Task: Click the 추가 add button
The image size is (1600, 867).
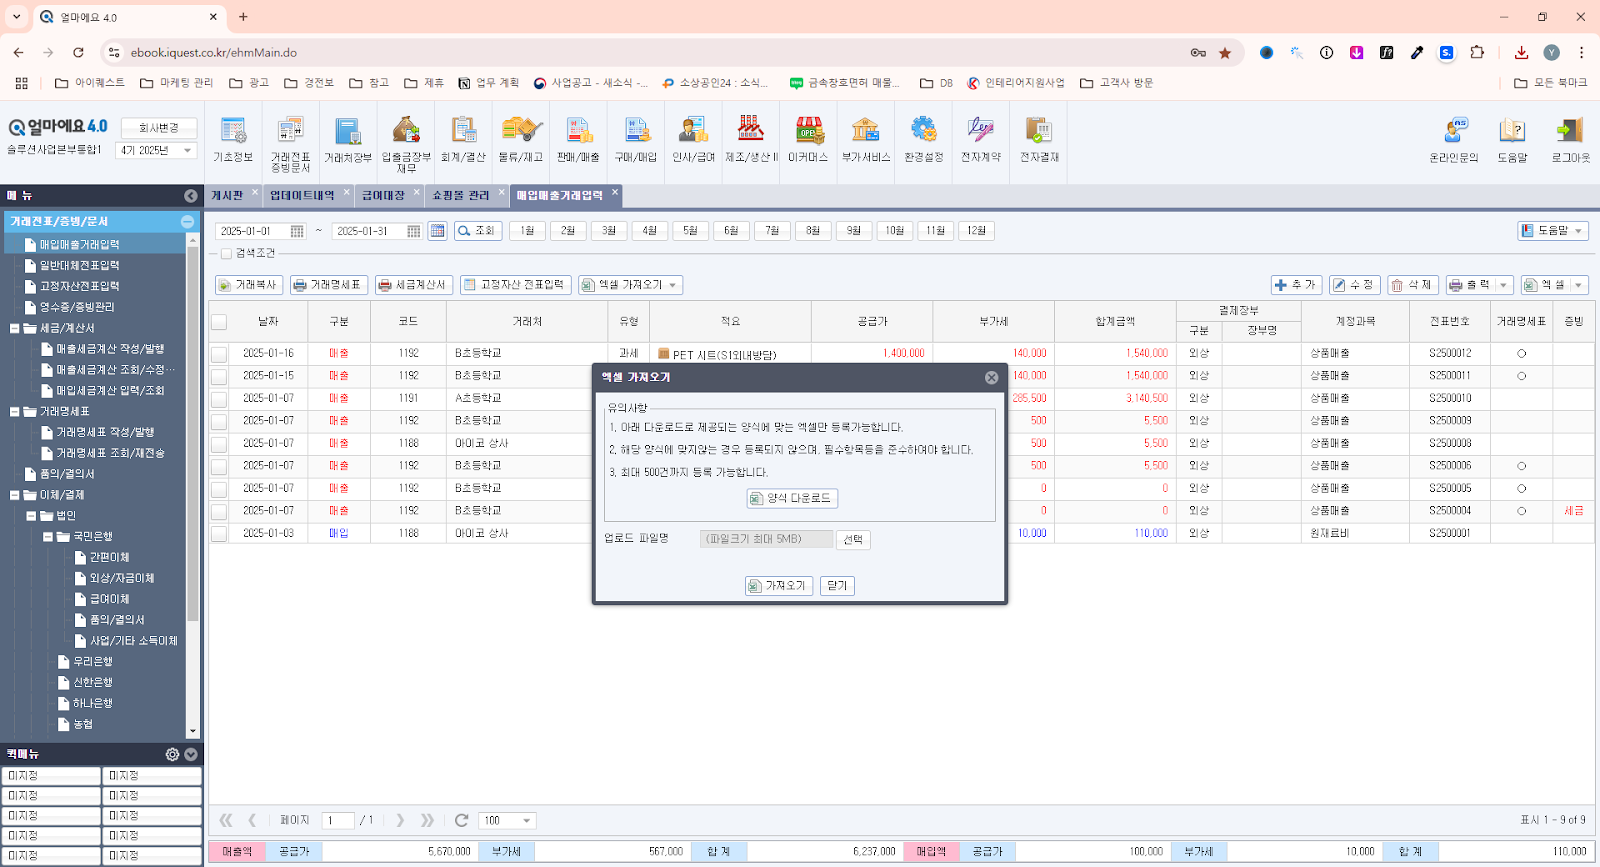Action: pyautogui.click(x=1297, y=285)
